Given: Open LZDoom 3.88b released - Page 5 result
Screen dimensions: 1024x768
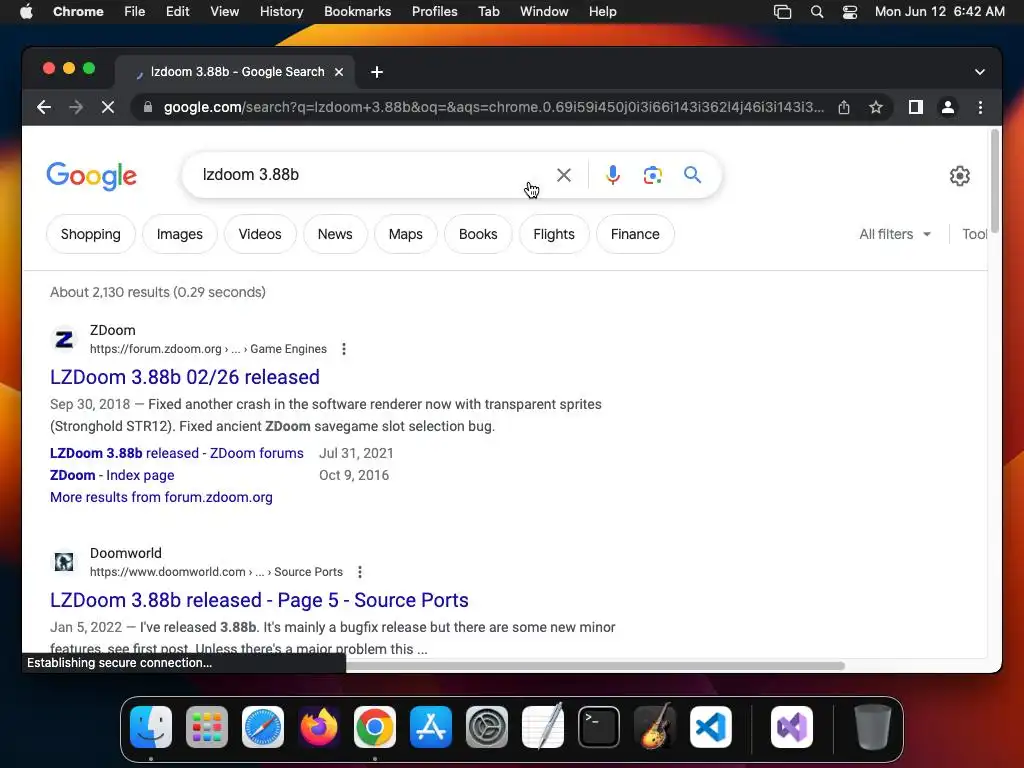Looking at the screenshot, I should (259, 600).
